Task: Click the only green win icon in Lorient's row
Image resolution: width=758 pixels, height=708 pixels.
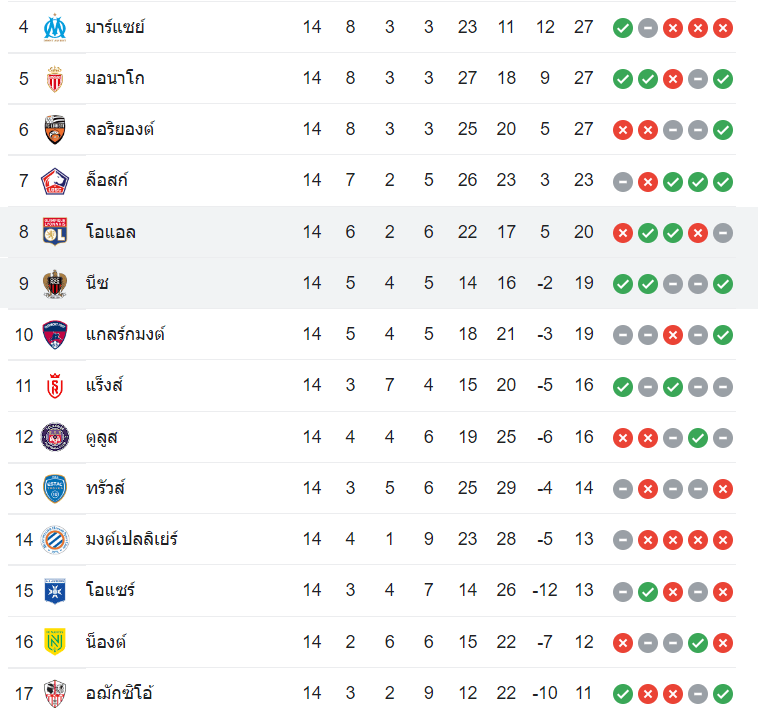Action: coord(723,129)
